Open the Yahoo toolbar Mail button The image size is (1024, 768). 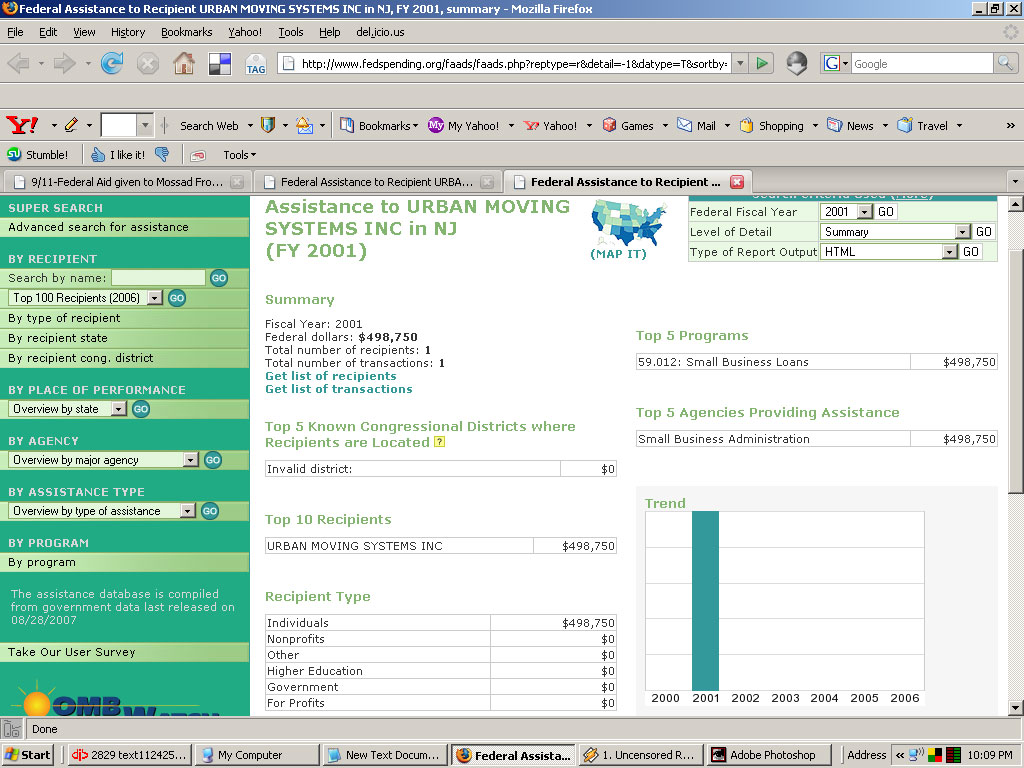[697, 125]
